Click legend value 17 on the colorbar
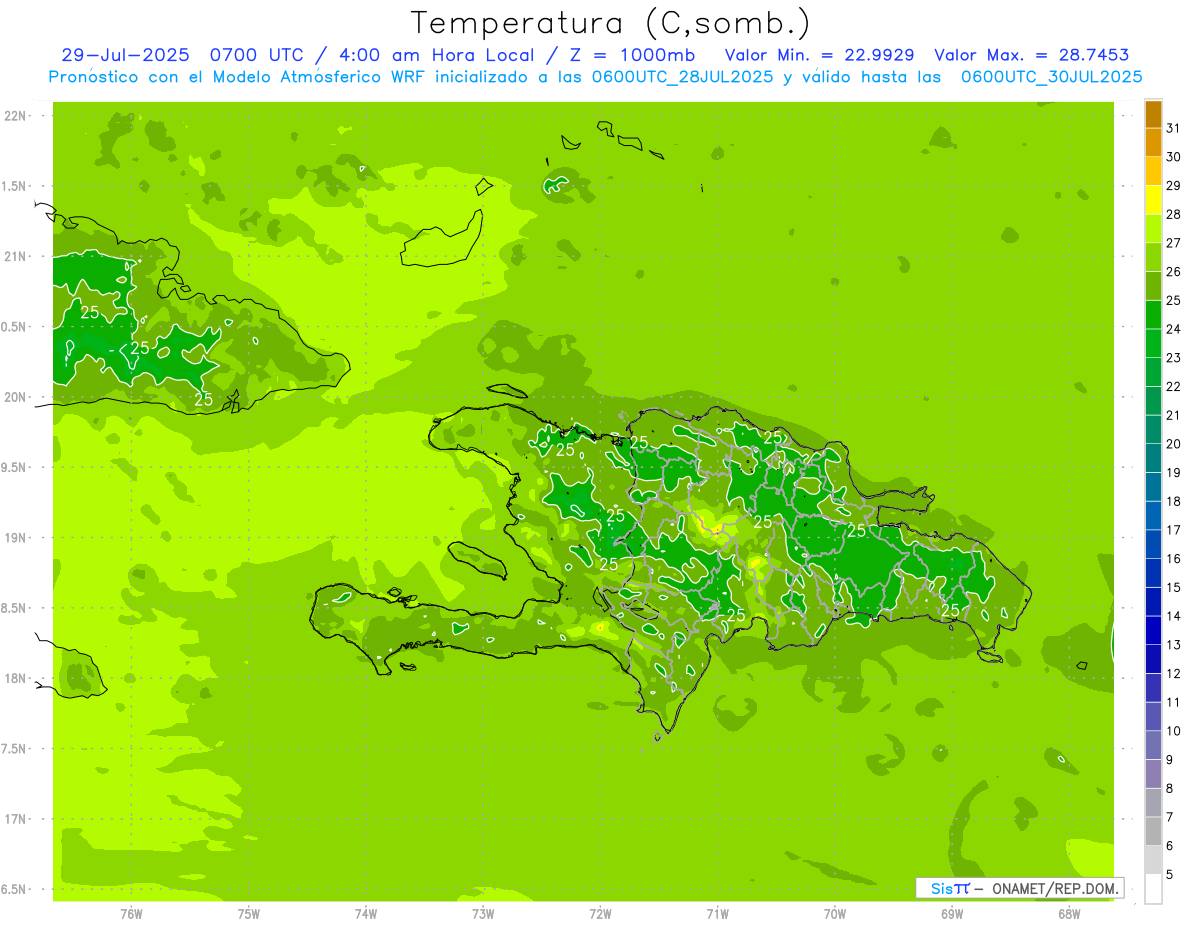 pyautogui.click(x=1173, y=530)
